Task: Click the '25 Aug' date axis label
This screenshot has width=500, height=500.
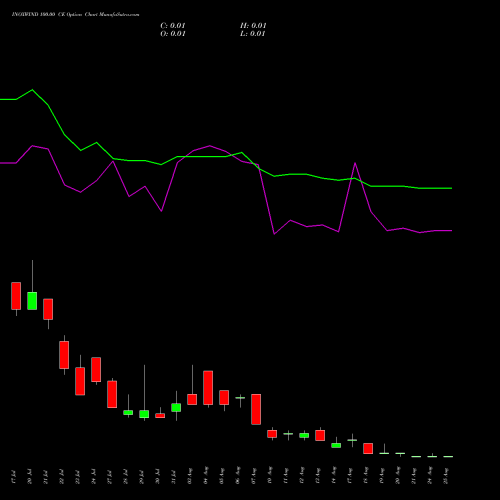Action: [446, 476]
